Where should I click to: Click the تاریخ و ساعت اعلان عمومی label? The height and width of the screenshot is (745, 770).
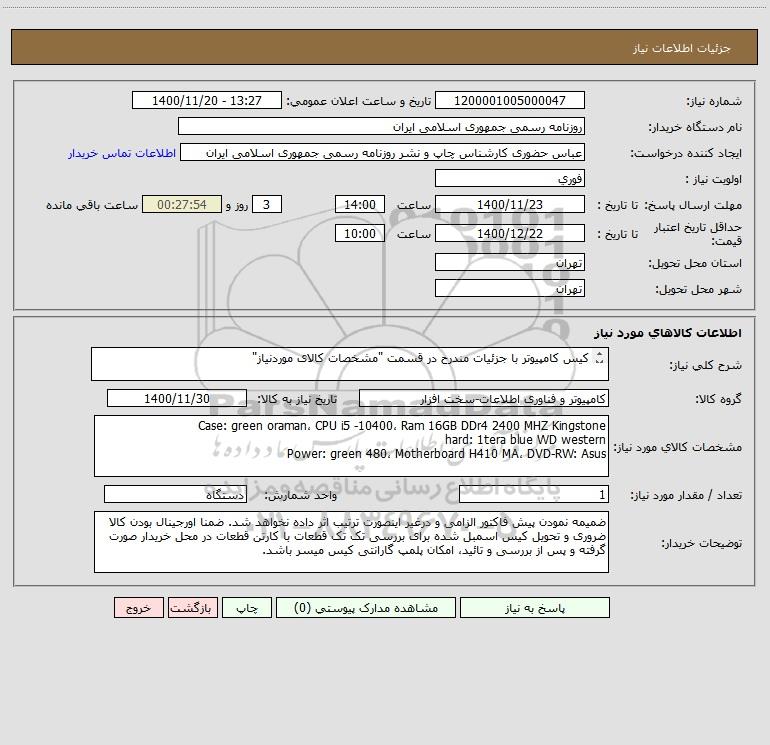(x=358, y=101)
